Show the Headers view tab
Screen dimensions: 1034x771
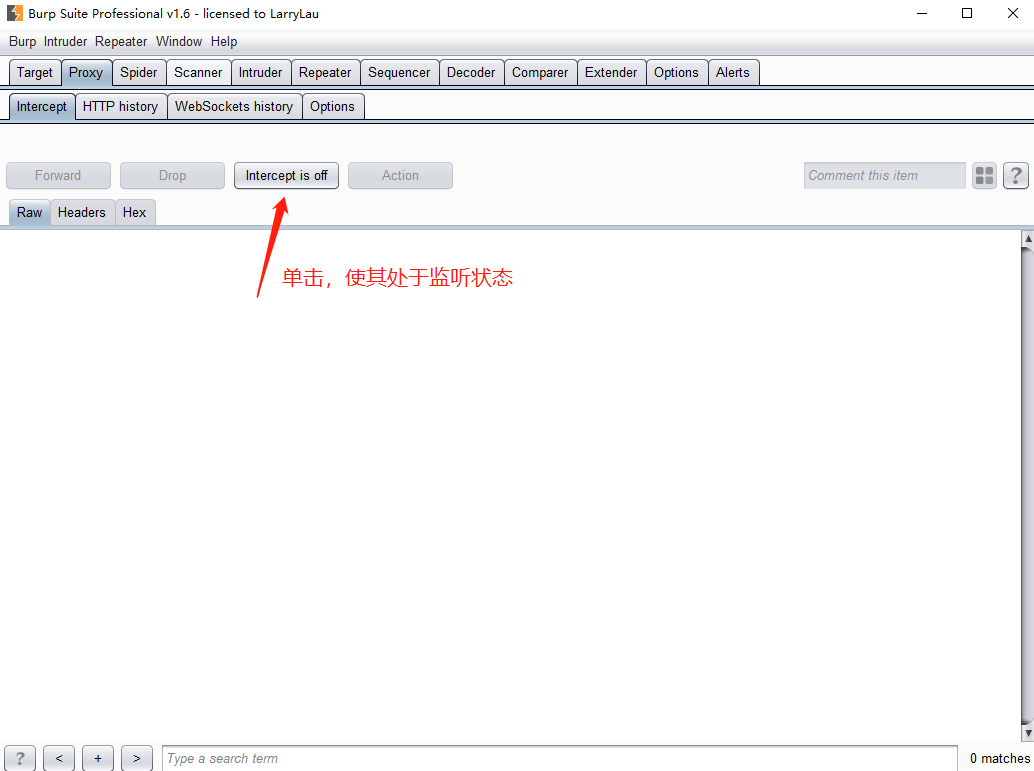tap(81, 212)
